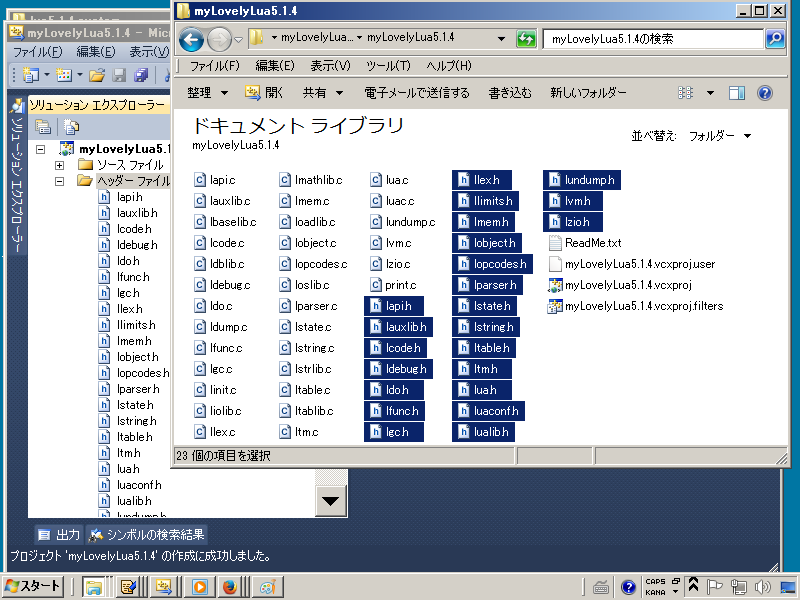Select highlighted lopcodes.h in Explorer
The height and width of the screenshot is (600, 800).
(x=492, y=264)
